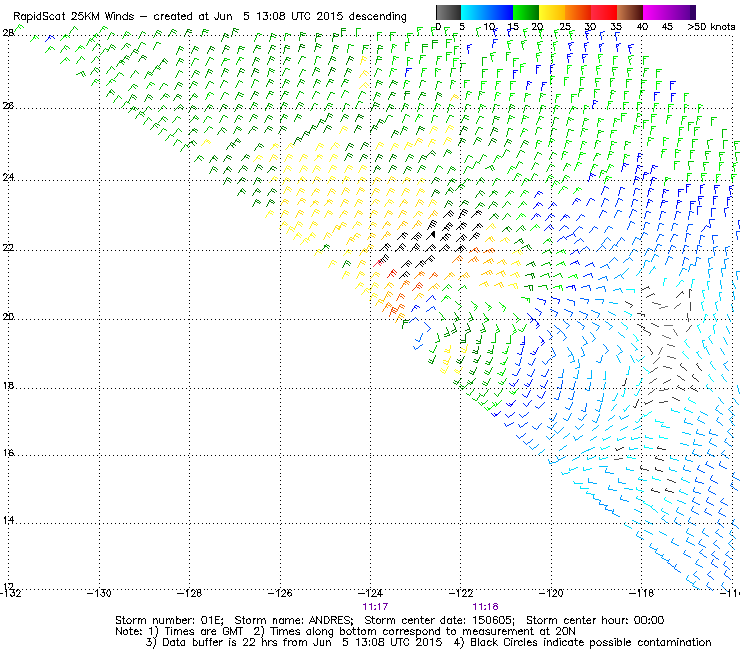Click the purple '11:17' time marker

(x=375, y=607)
